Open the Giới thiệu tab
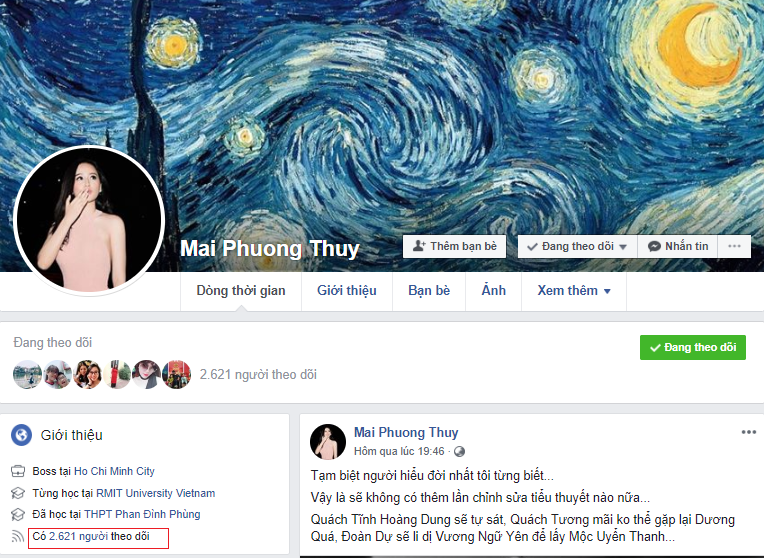Image resolution: width=767 pixels, height=559 pixels. pyautogui.click(x=347, y=291)
